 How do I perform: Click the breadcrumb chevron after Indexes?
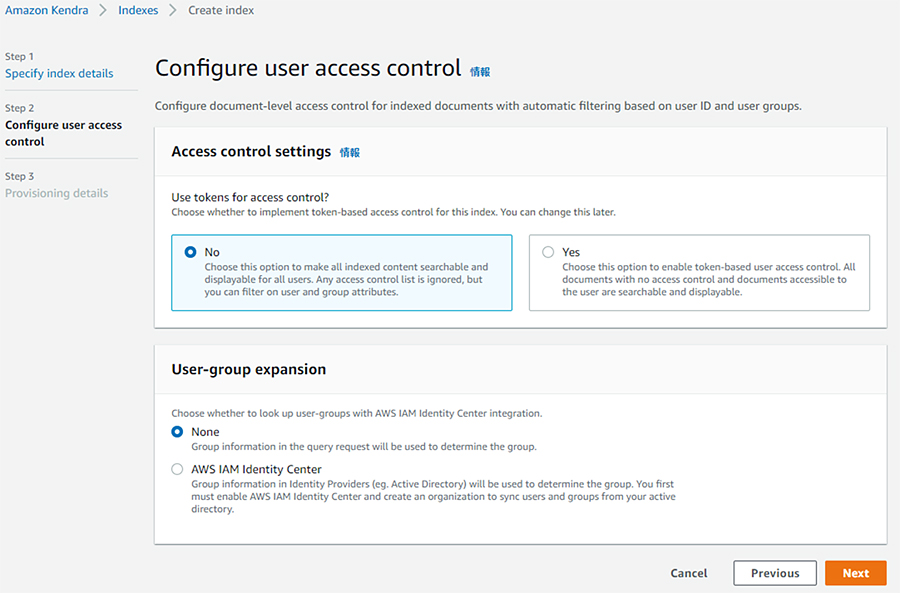[x=173, y=10]
